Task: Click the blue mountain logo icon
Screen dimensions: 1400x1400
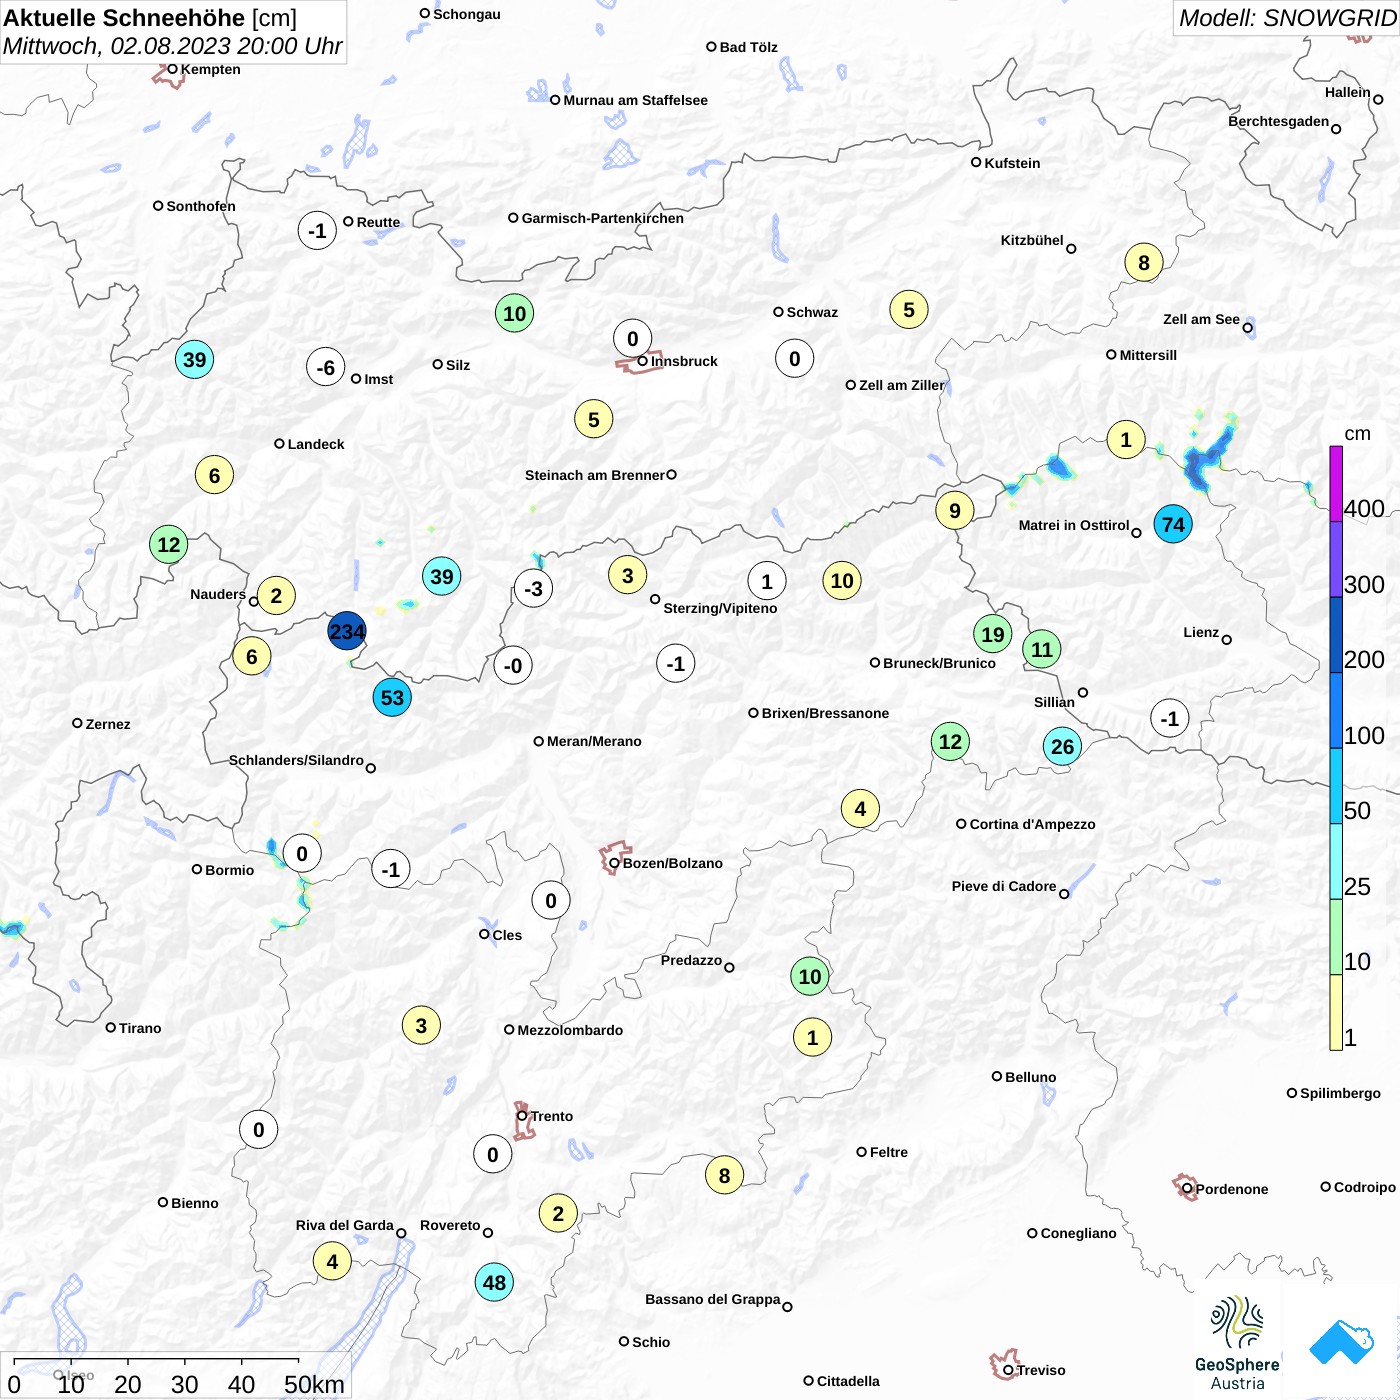Action: (x=1342, y=1342)
